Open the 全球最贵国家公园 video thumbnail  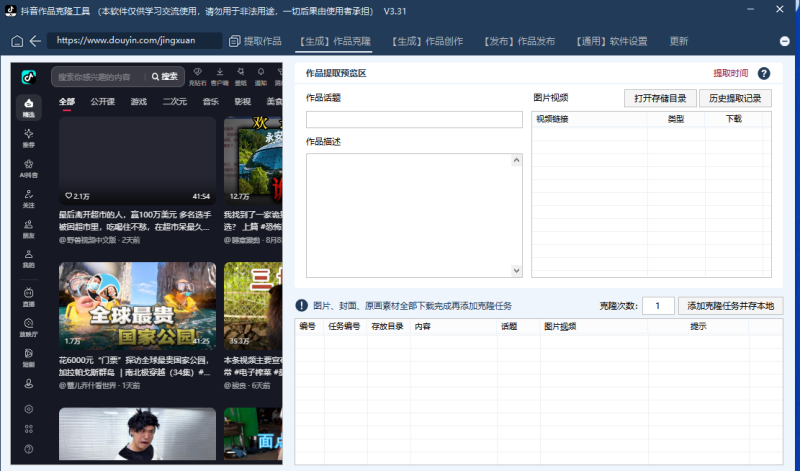(137, 306)
